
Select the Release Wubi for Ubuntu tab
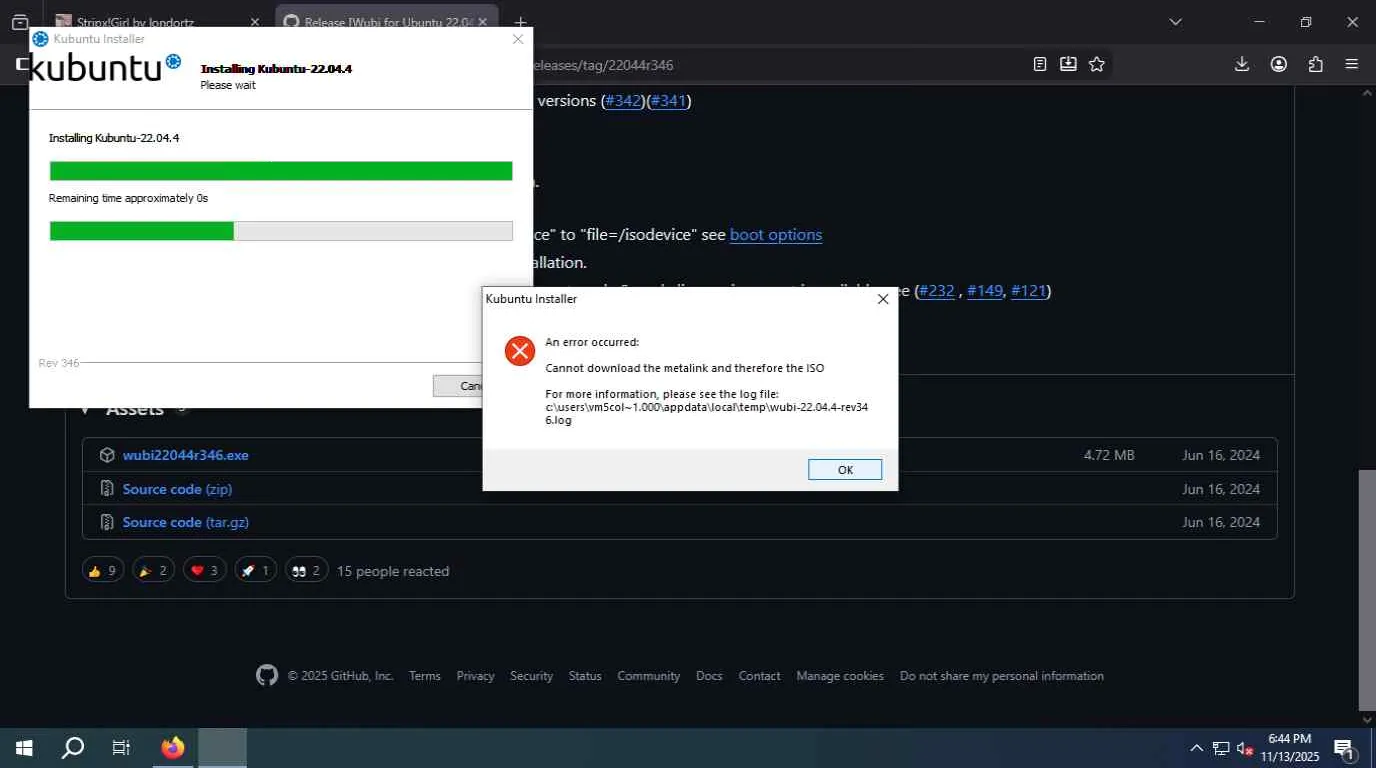[x=387, y=22]
